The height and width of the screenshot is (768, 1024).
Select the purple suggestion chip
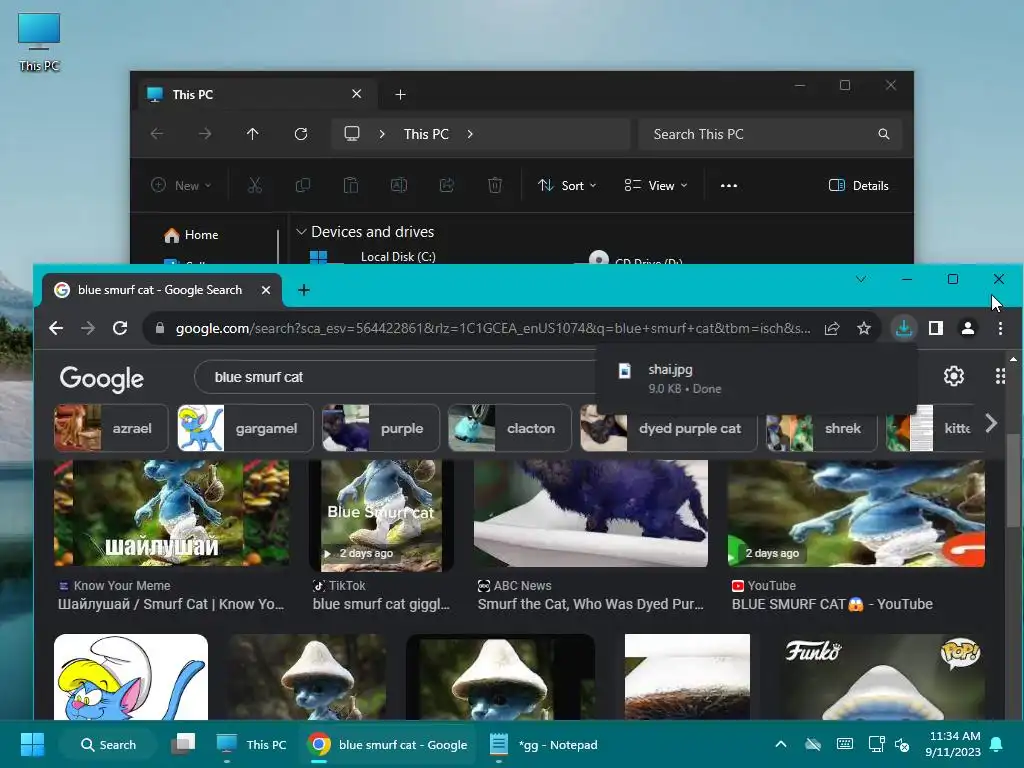(381, 428)
